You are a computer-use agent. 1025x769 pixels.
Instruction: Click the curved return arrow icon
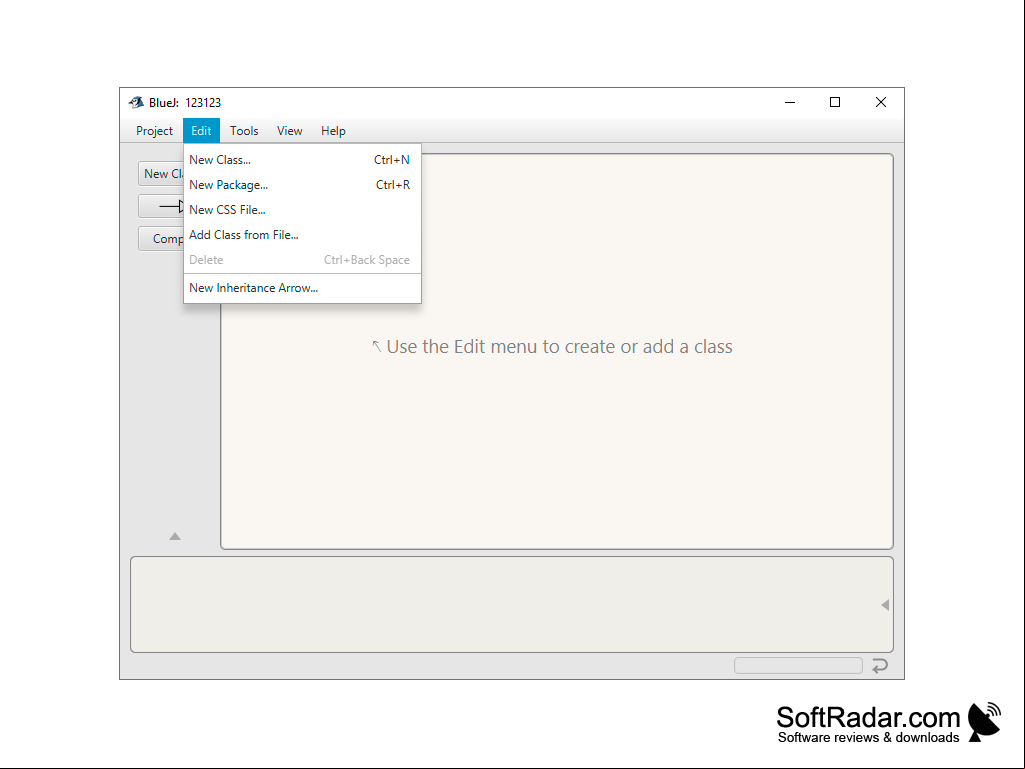[x=880, y=665]
